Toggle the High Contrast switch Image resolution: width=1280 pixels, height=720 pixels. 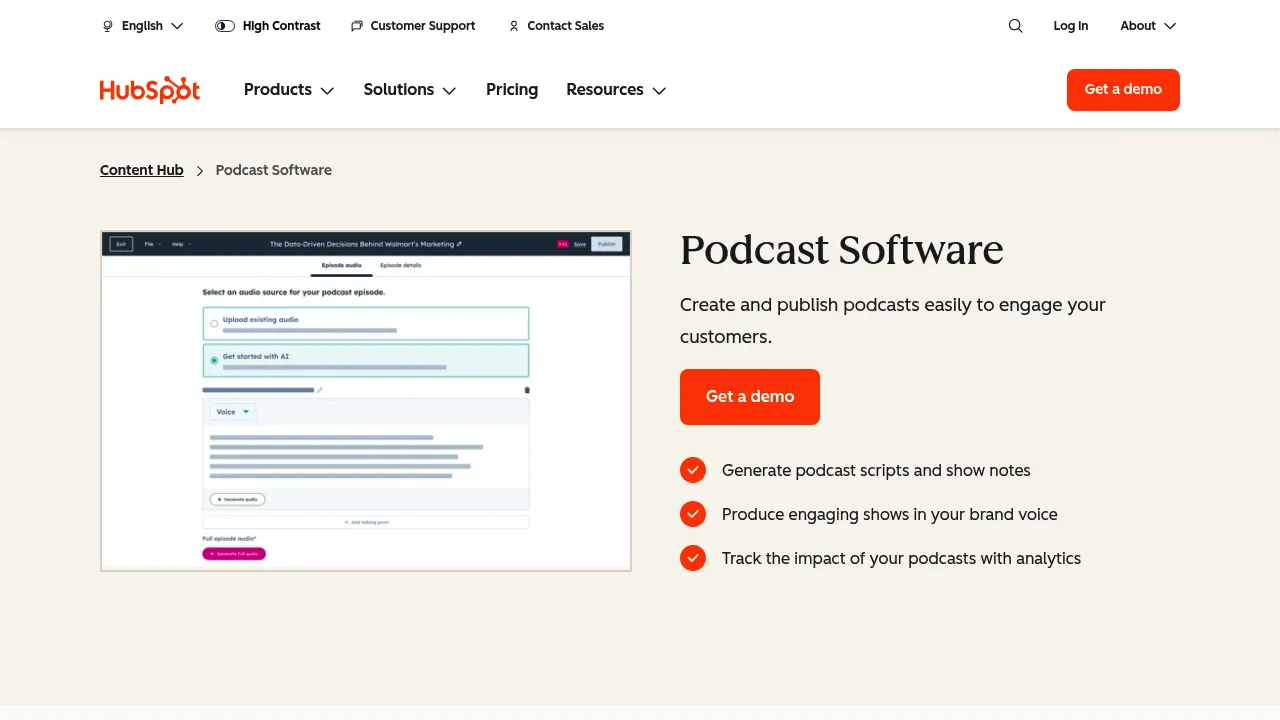tap(225, 26)
